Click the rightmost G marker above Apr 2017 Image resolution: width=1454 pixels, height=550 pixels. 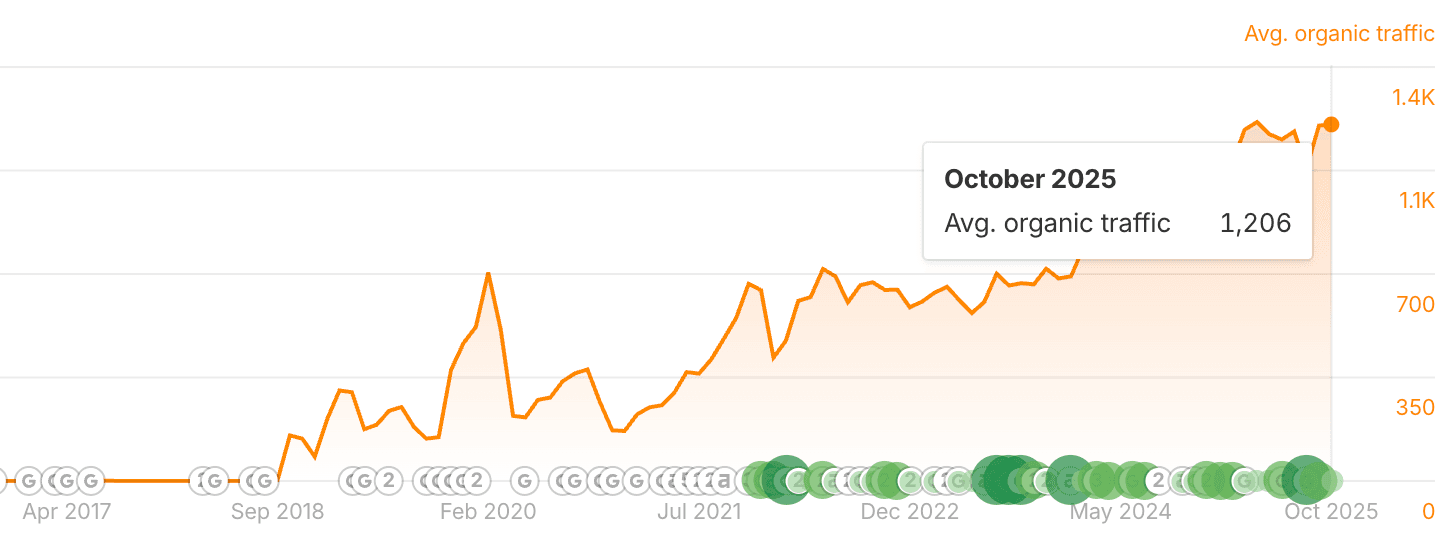point(91,481)
